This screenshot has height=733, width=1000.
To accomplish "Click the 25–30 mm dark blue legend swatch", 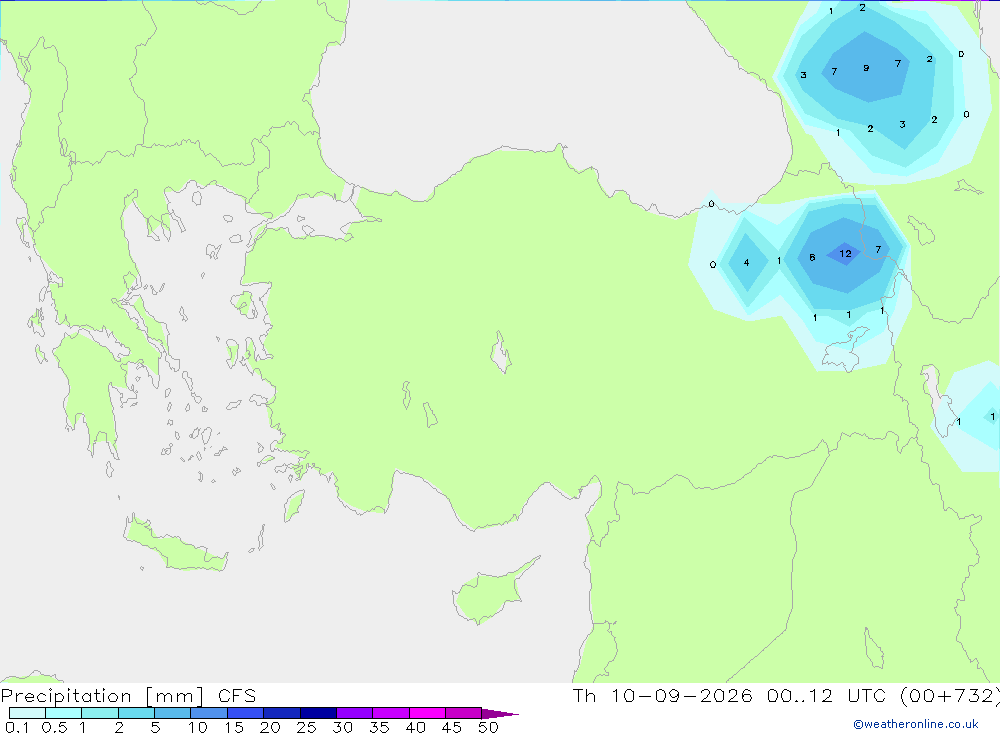I will pyautogui.click(x=318, y=713).
